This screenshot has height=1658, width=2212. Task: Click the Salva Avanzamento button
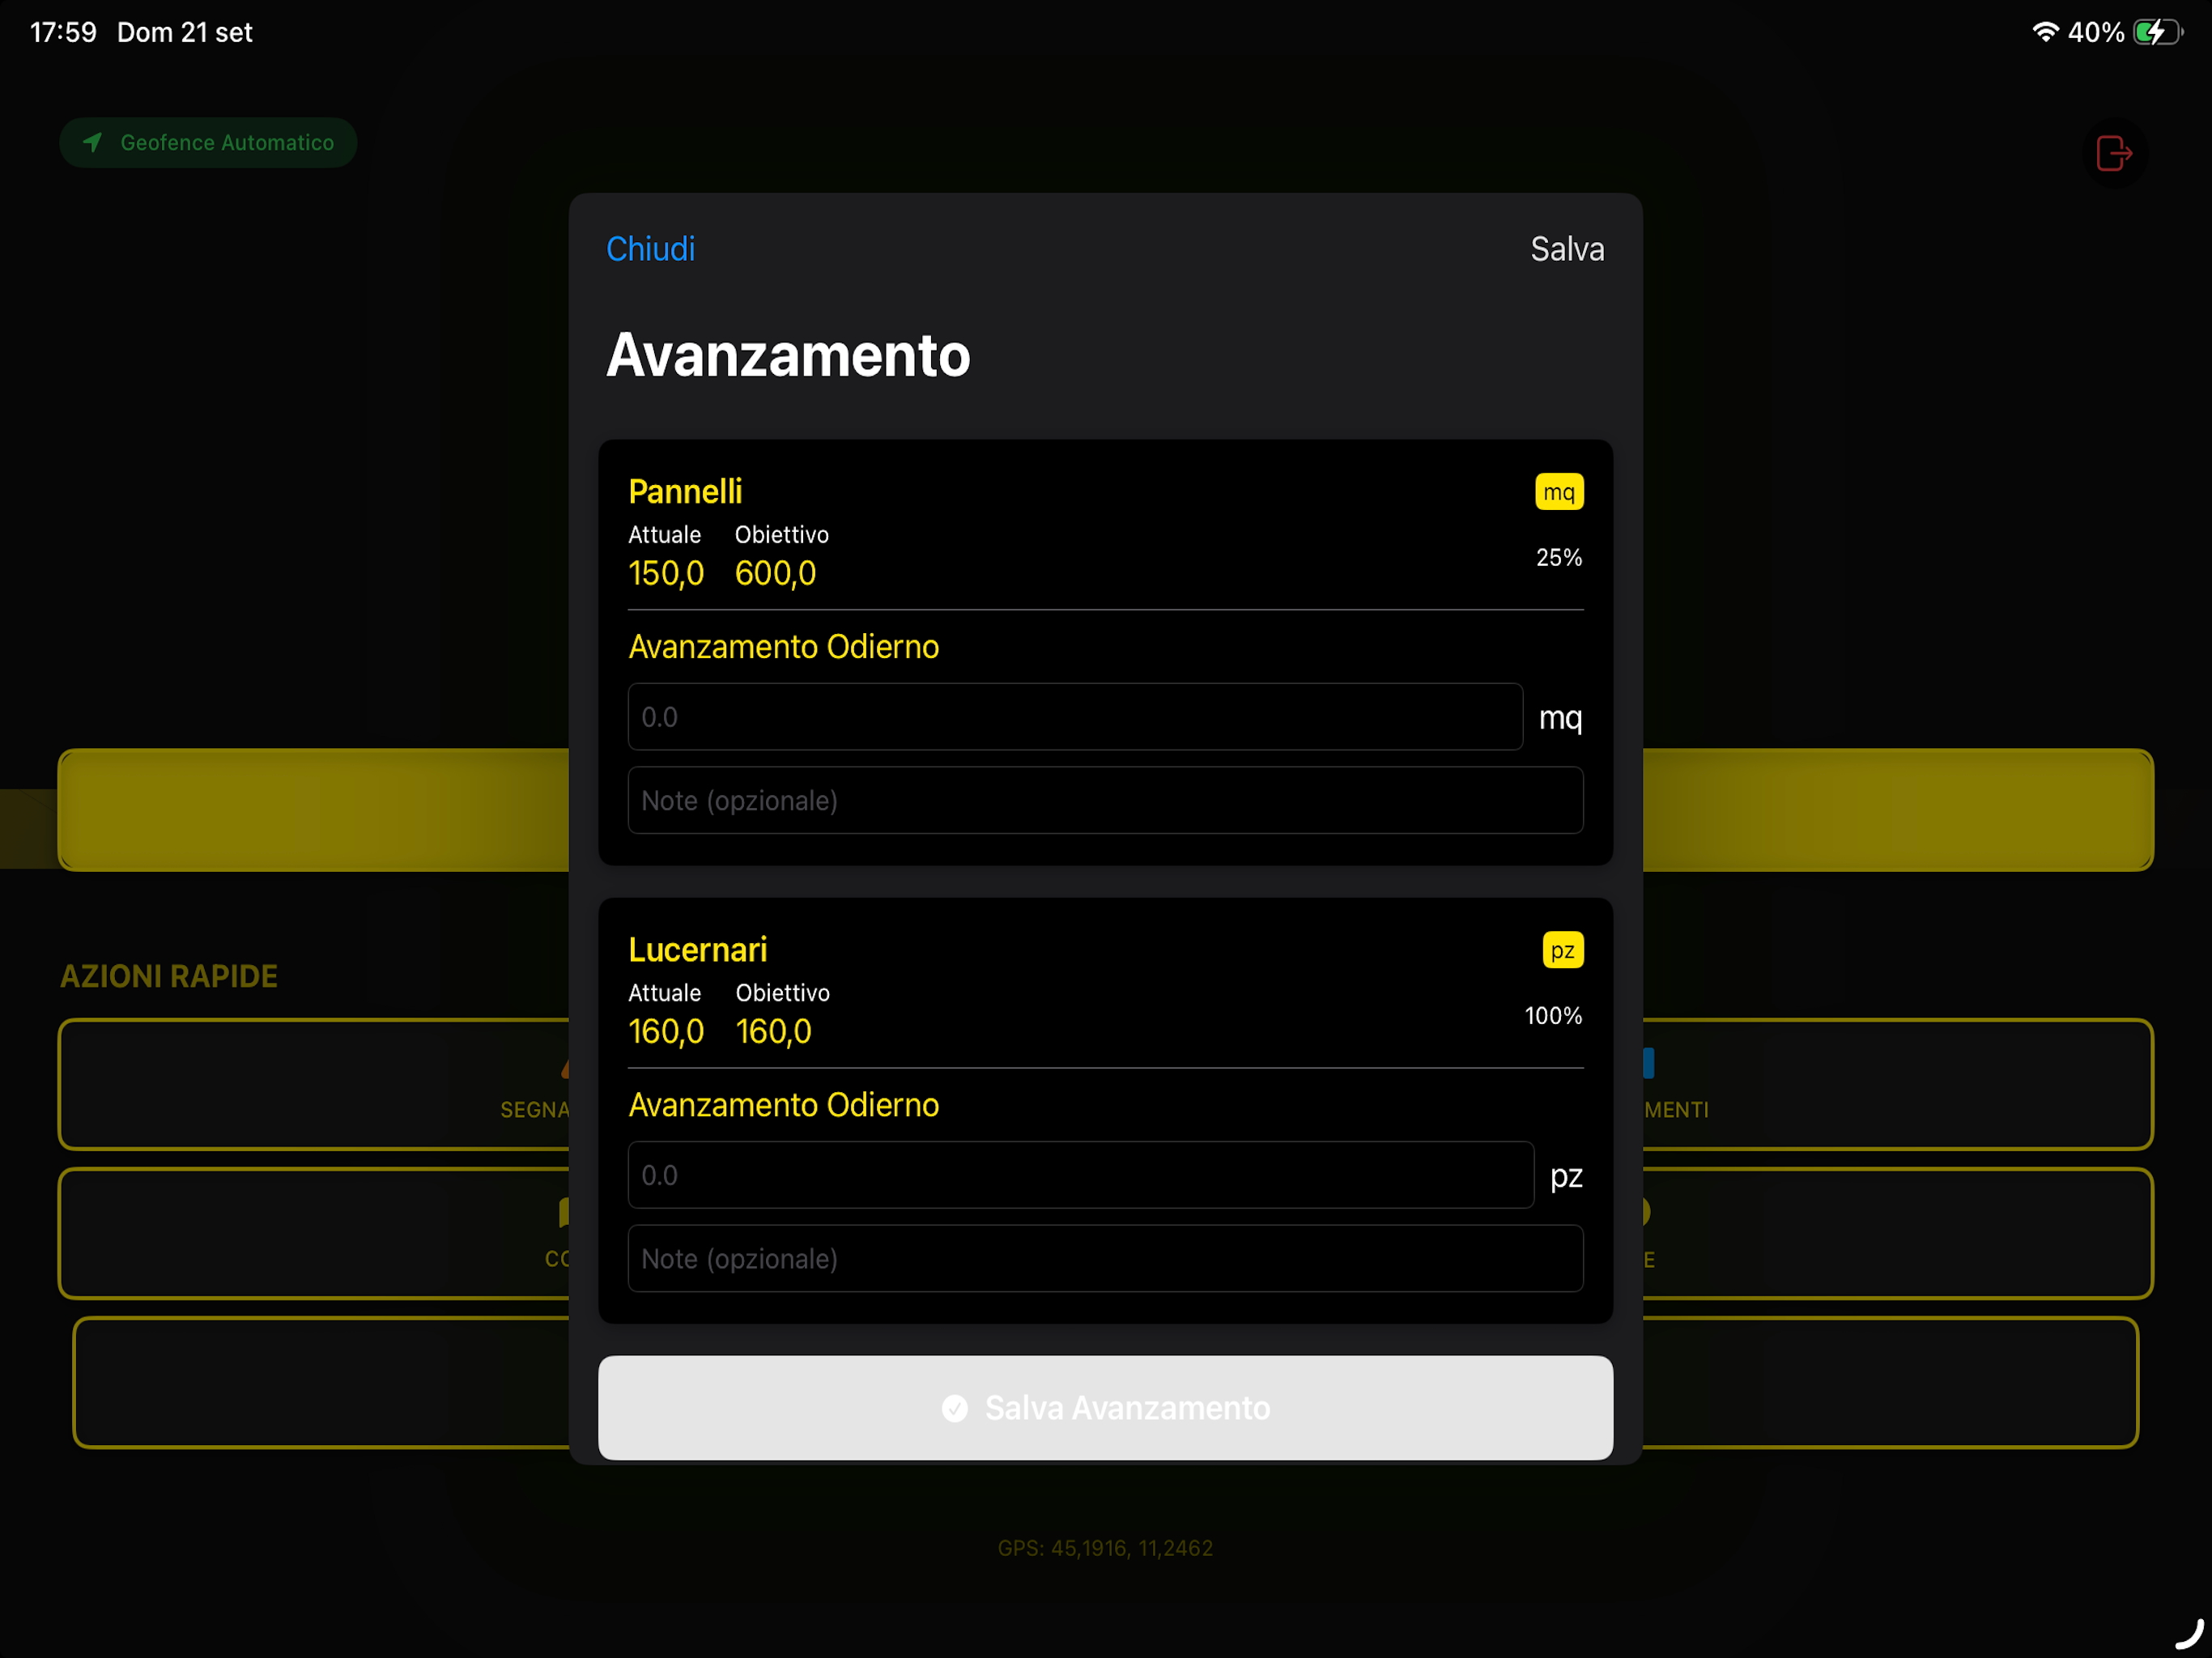(x=1105, y=1407)
